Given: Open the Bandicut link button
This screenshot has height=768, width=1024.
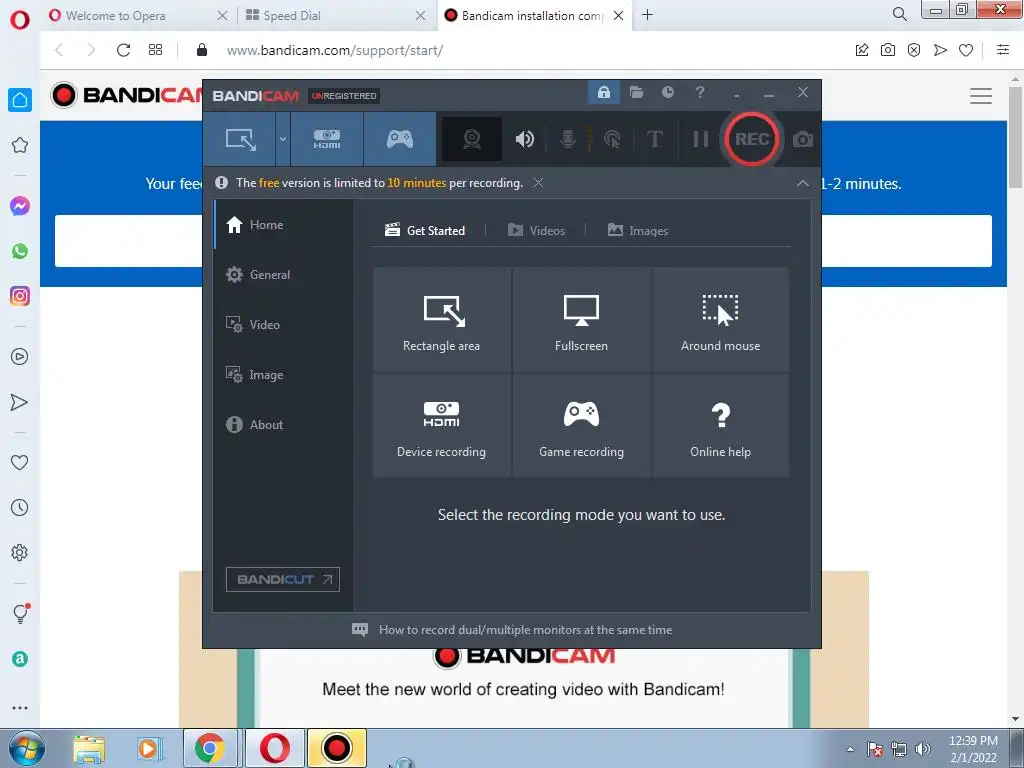Looking at the screenshot, I should pyautogui.click(x=283, y=579).
